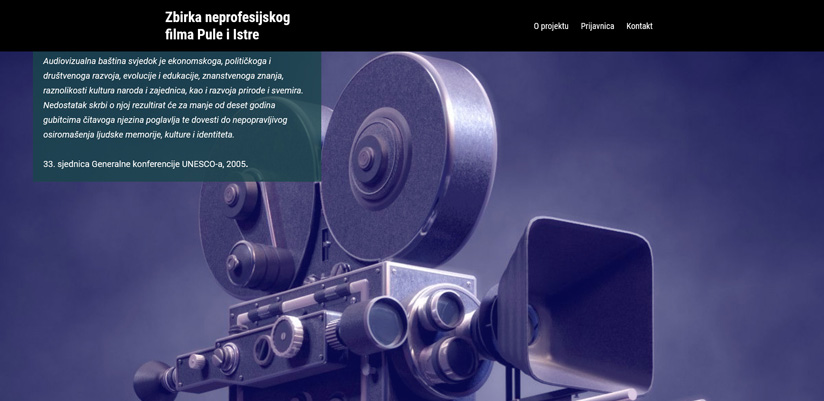
Task: Click the italic Audiovizualna baština quote paragraph
Action: pos(173,98)
